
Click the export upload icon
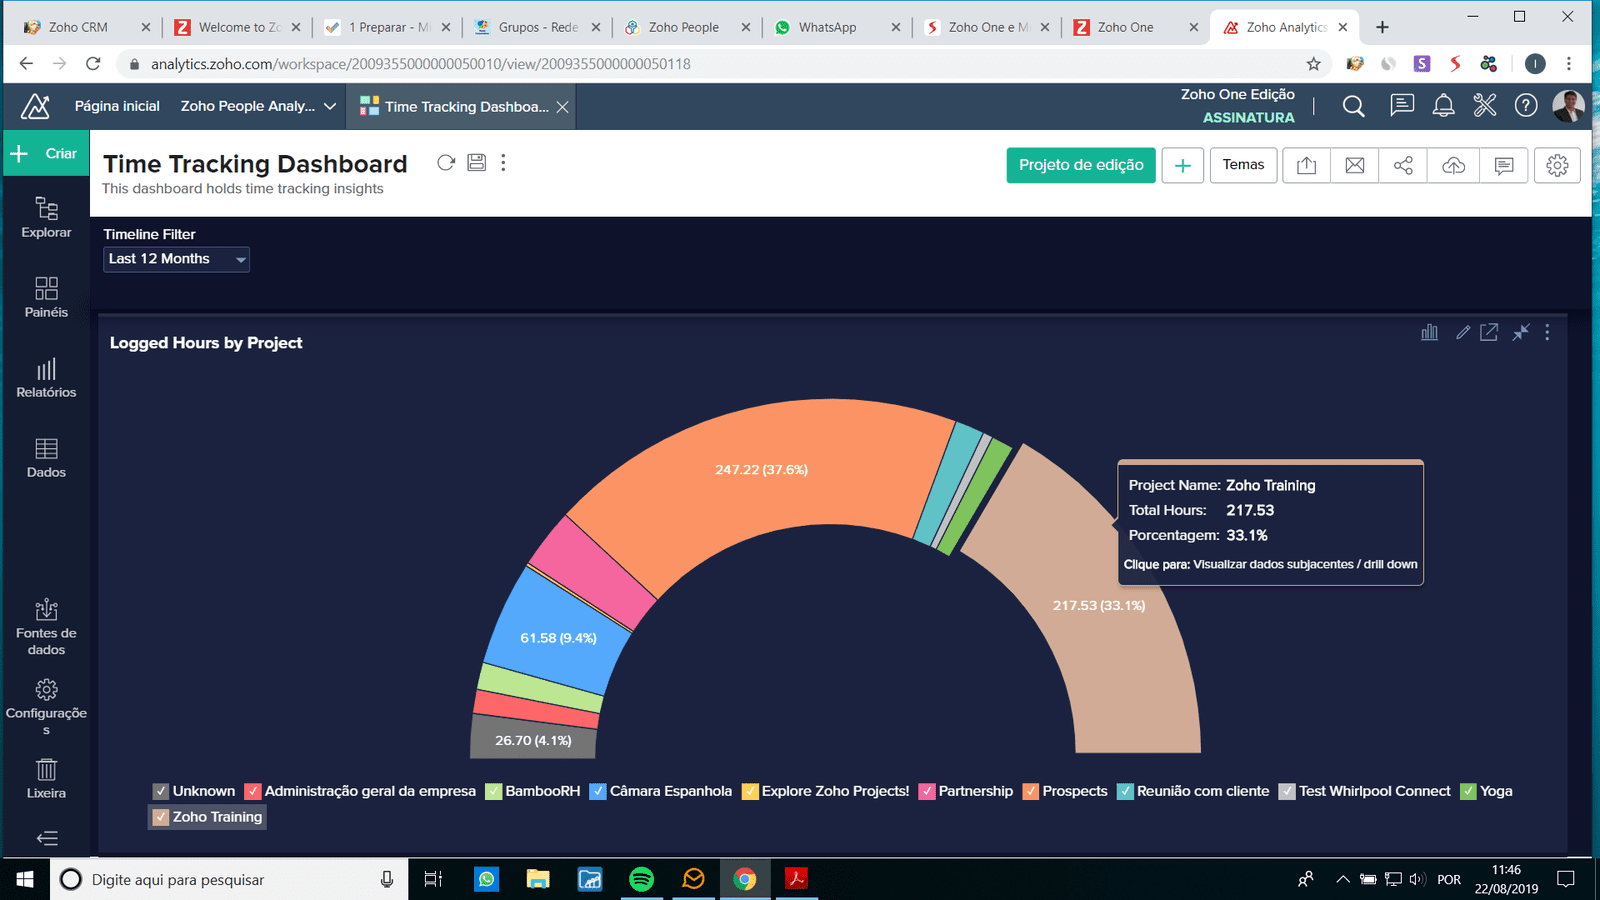tap(1306, 165)
